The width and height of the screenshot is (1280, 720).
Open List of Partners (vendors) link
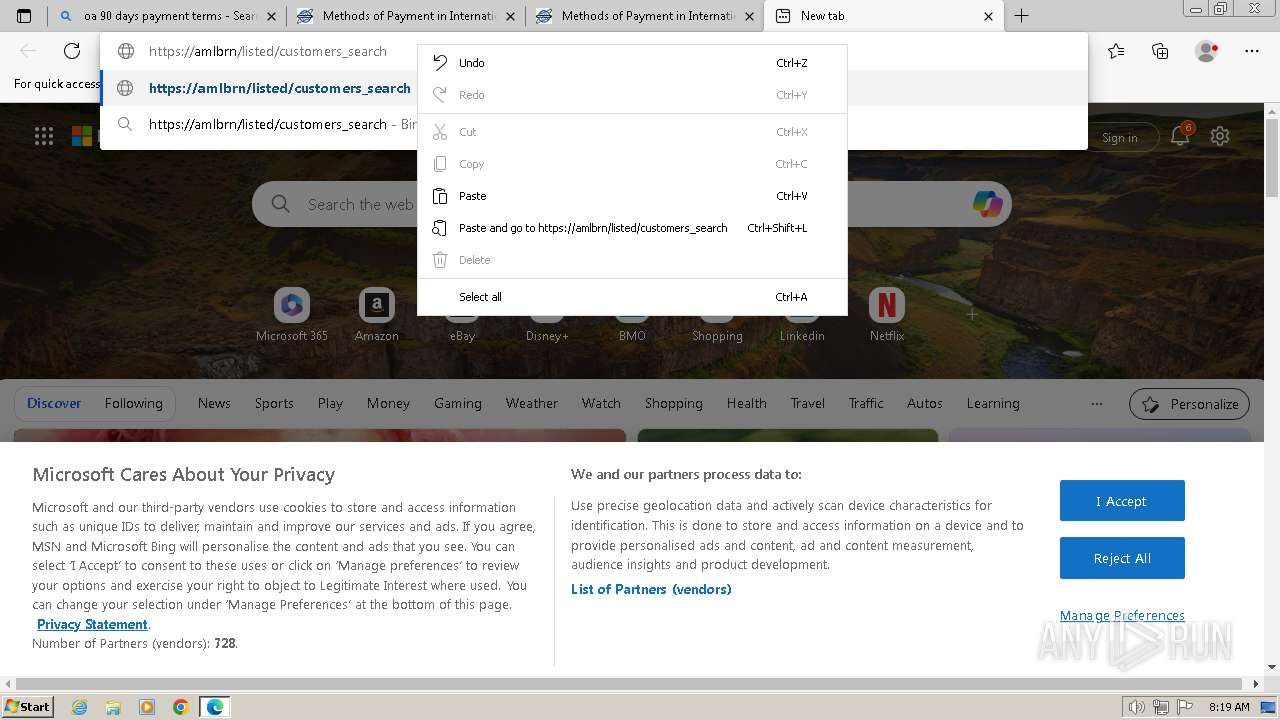[x=651, y=589]
